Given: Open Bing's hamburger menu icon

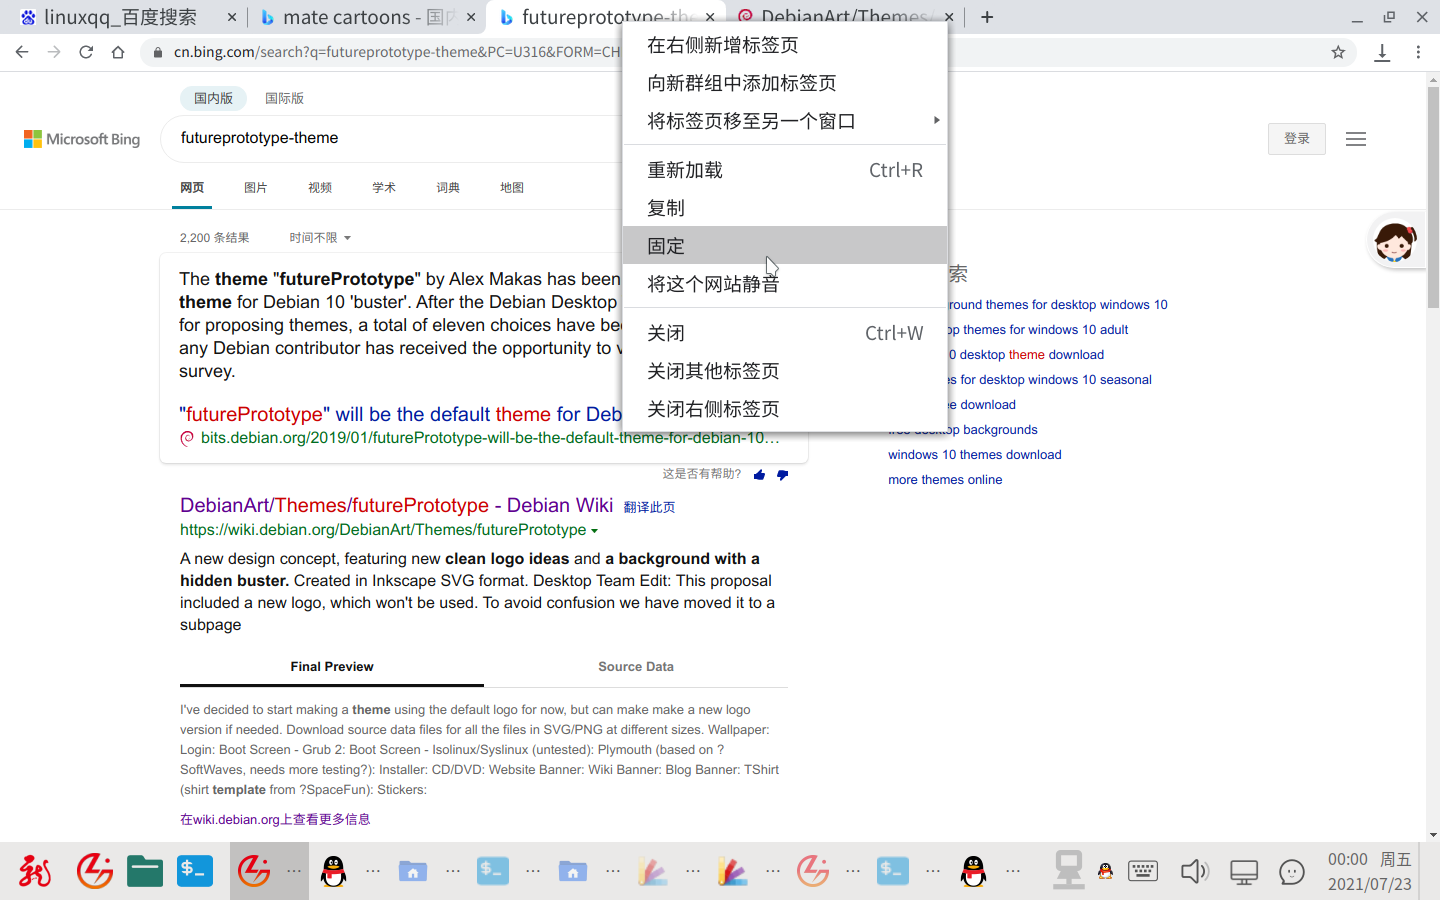Looking at the screenshot, I should click(x=1356, y=139).
